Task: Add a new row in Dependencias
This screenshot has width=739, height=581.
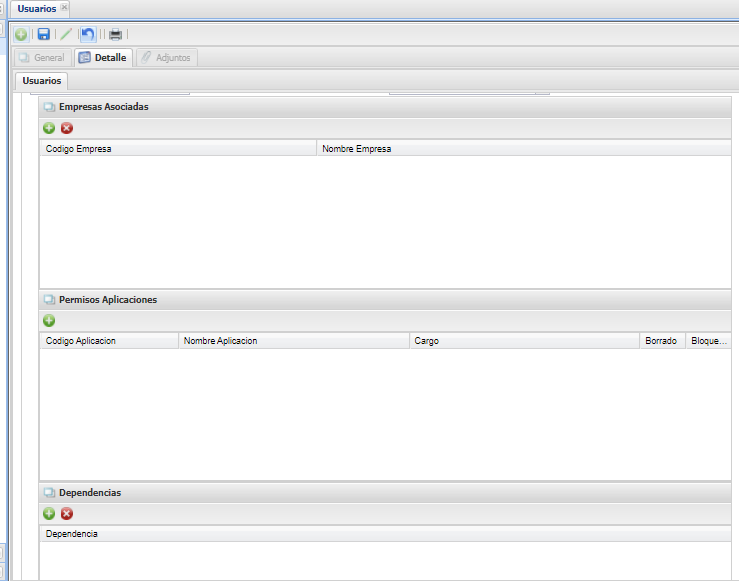Action: pos(49,513)
